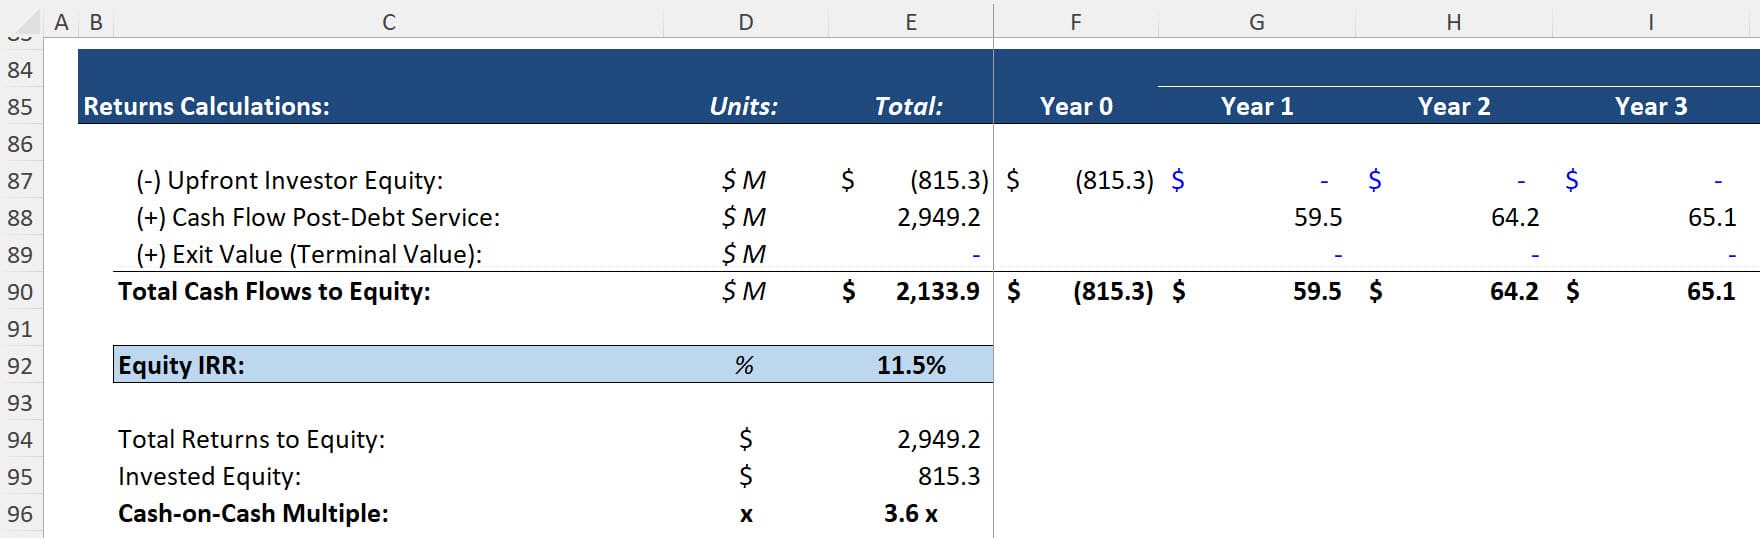The height and width of the screenshot is (538, 1760).
Task: Click bold 65.1 in Total Cash Flows row
Action: (1711, 292)
